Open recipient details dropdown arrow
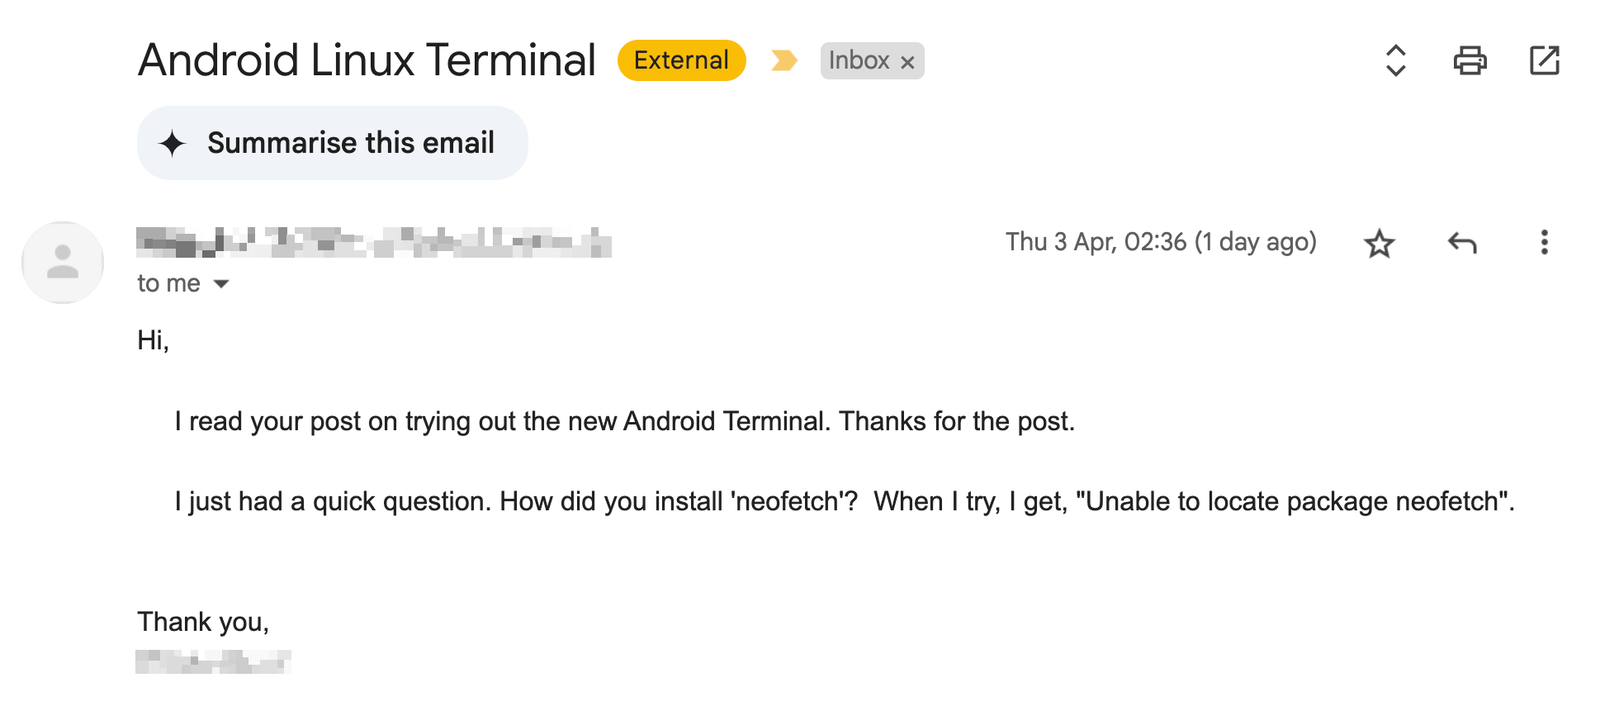 222,284
